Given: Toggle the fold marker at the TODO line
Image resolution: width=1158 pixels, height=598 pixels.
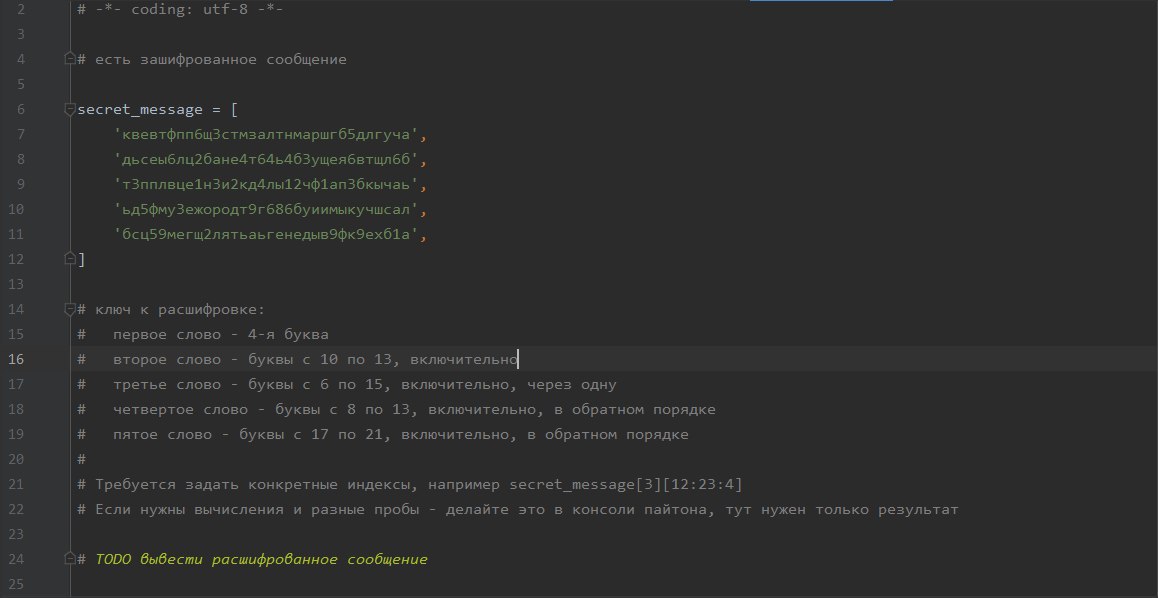Looking at the screenshot, I should click(70, 558).
